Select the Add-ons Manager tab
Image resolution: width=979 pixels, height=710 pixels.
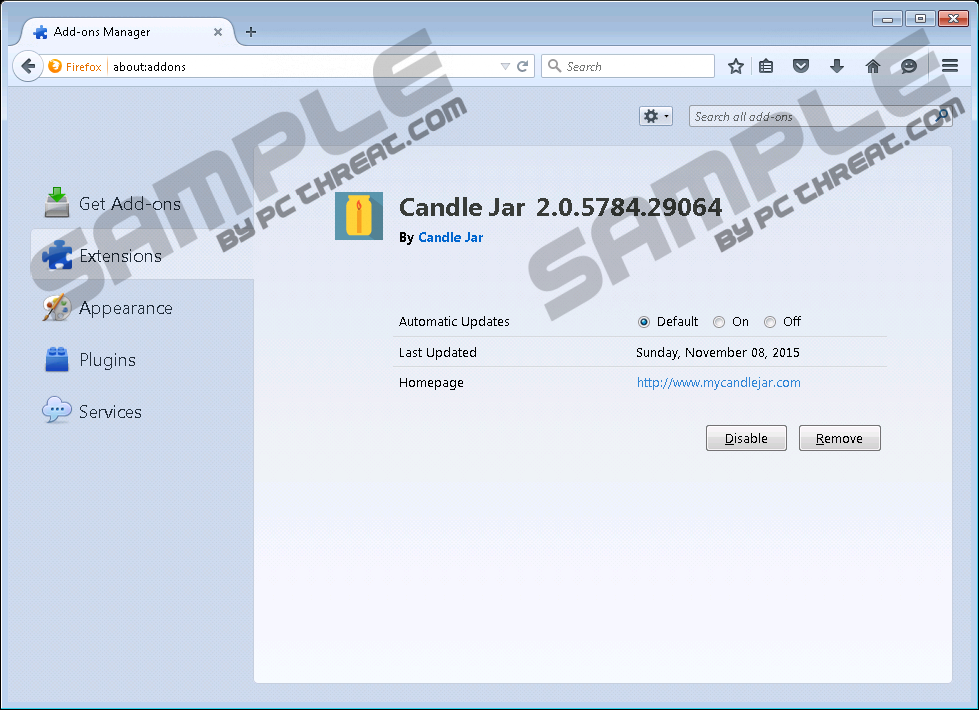point(128,32)
